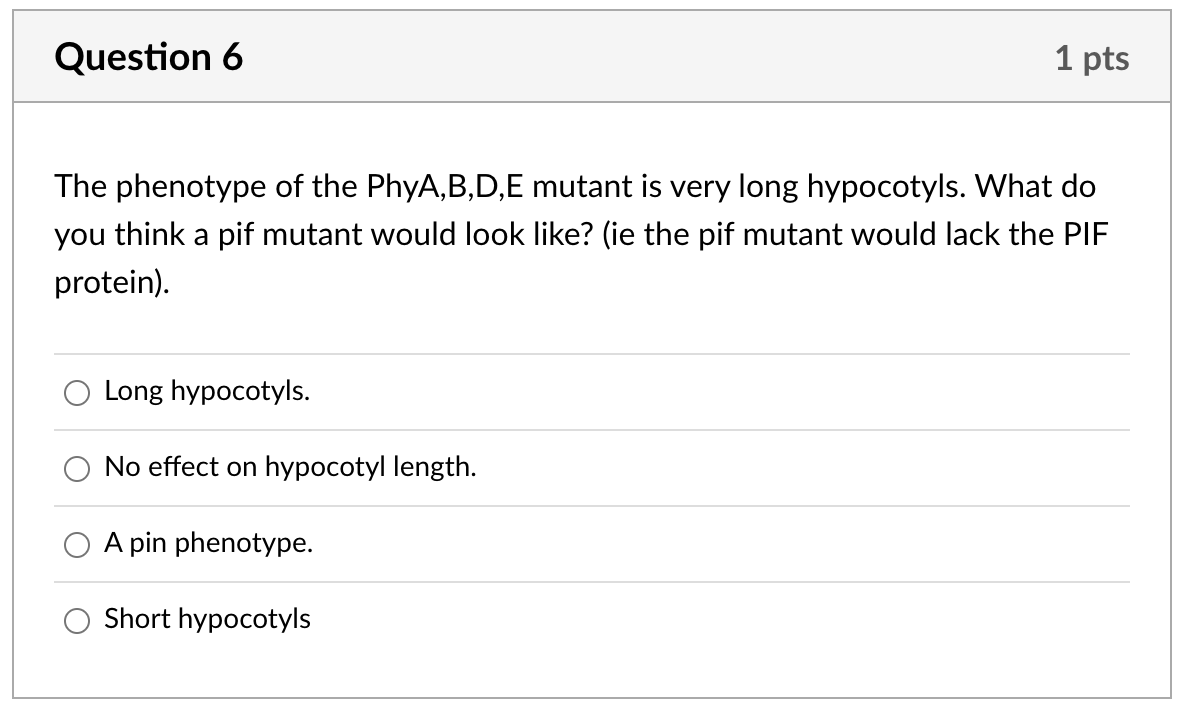This screenshot has width=1180, height=710.
Task: Click the "Short hypocotyls" answer label
Action: pos(207,619)
